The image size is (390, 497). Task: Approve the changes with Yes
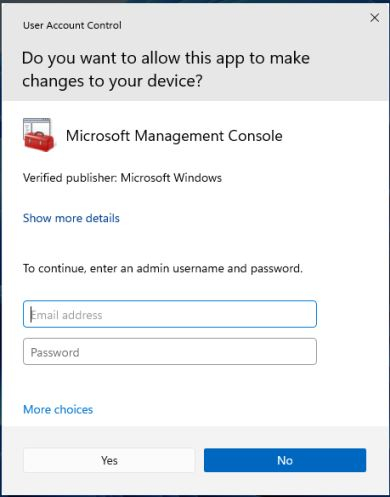point(109,460)
